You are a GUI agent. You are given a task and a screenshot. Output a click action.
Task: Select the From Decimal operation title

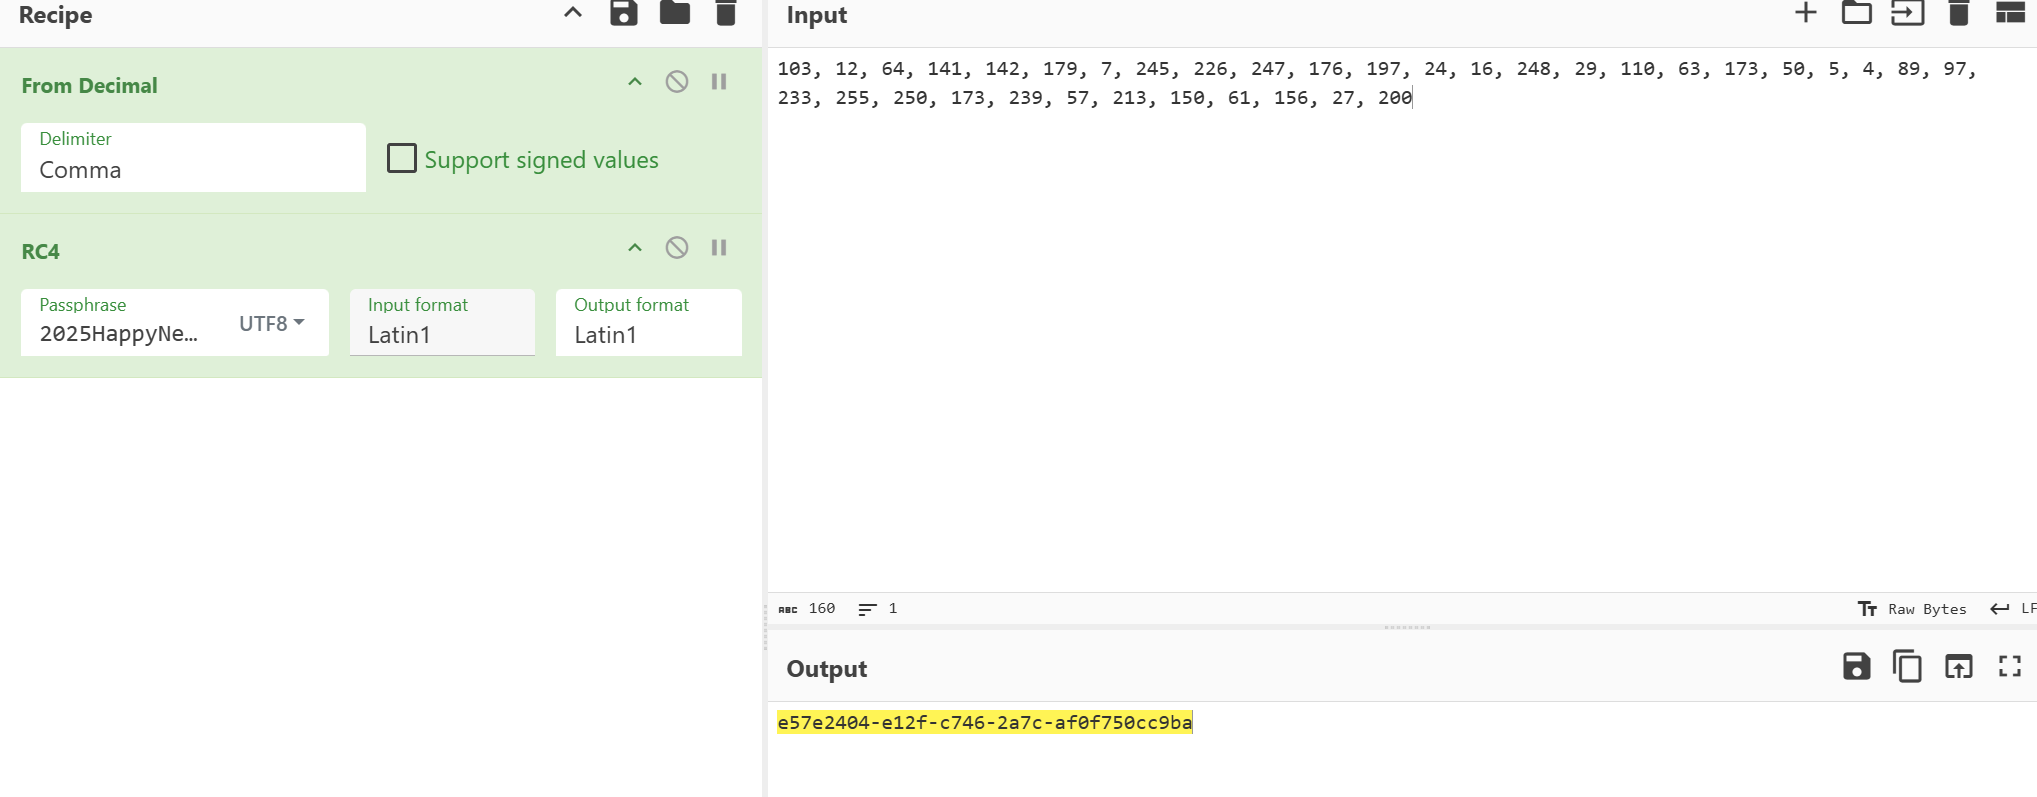coord(90,86)
